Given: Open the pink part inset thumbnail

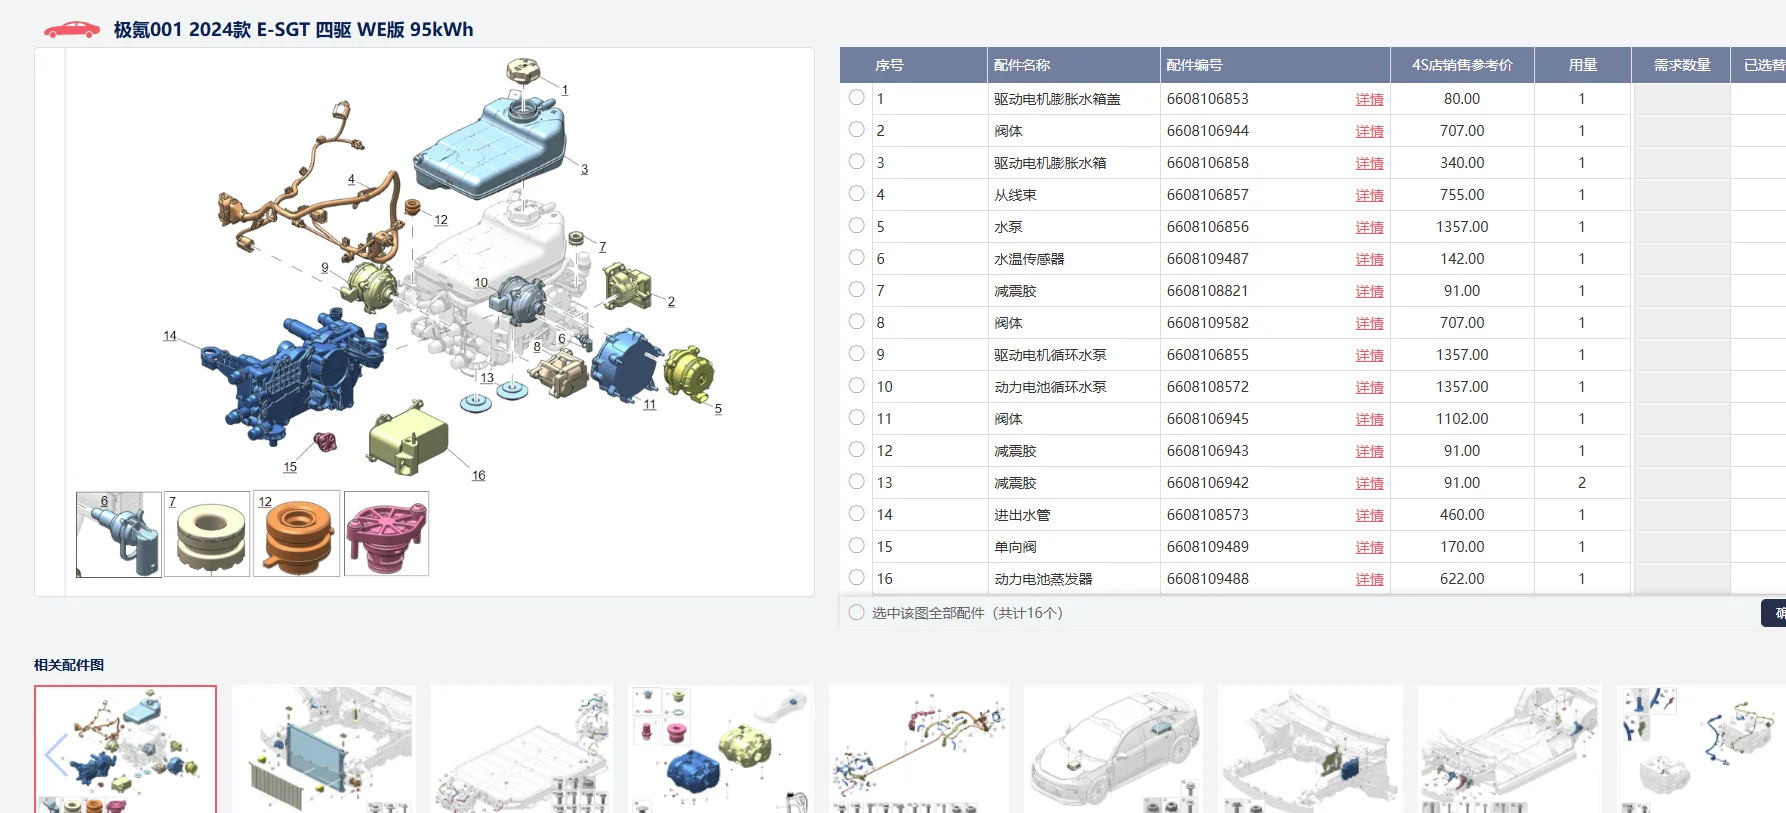Looking at the screenshot, I should click(386, 534).
